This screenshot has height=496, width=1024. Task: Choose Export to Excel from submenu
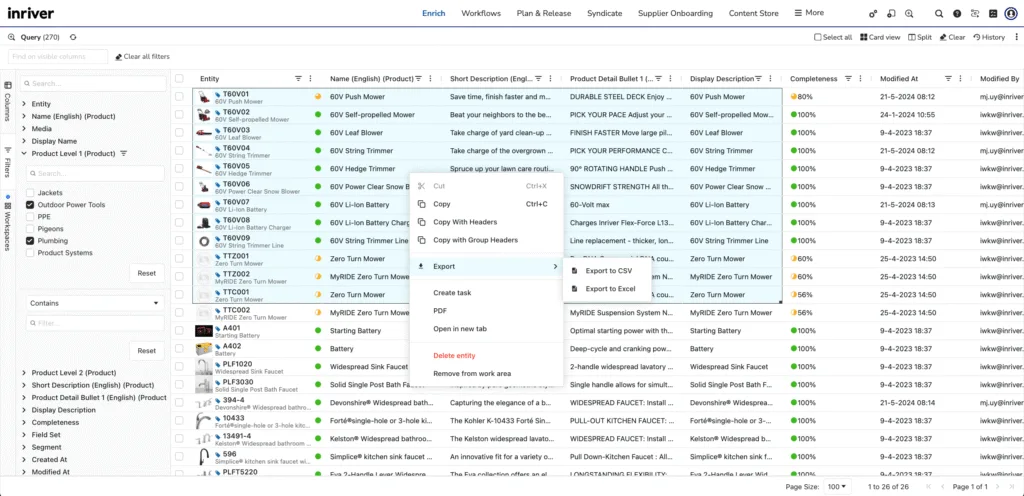[610, 289]
